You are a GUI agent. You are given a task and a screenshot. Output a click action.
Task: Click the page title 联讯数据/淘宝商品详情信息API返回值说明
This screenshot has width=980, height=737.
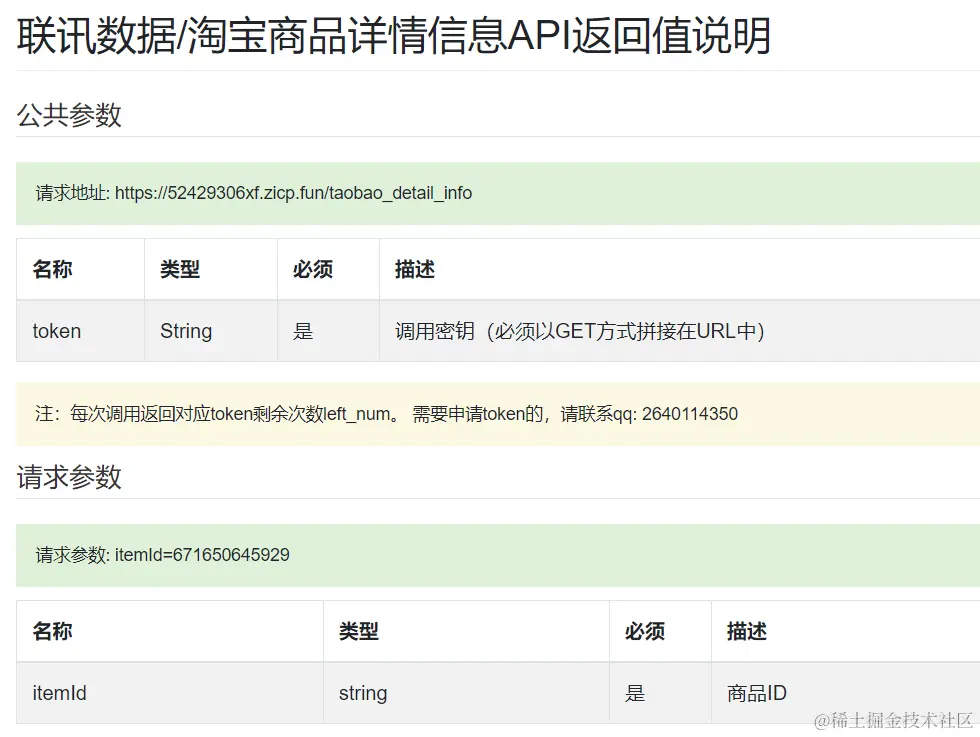[x=394, y=36]
